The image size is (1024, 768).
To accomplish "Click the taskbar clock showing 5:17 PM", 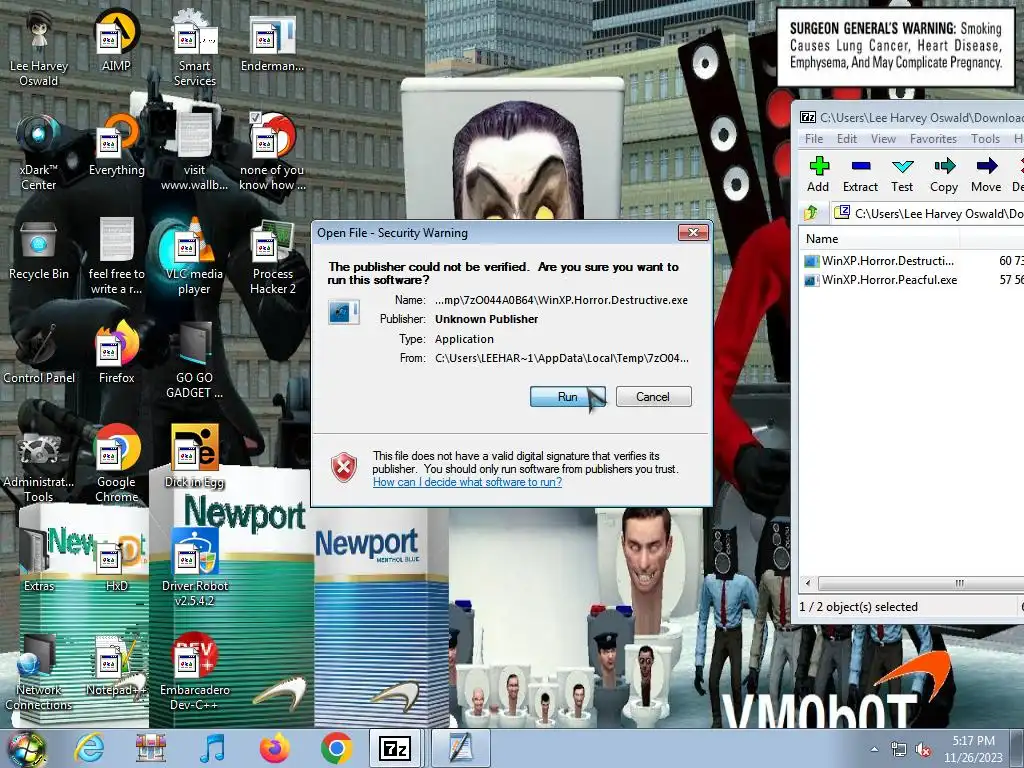I will click(973, 749).
